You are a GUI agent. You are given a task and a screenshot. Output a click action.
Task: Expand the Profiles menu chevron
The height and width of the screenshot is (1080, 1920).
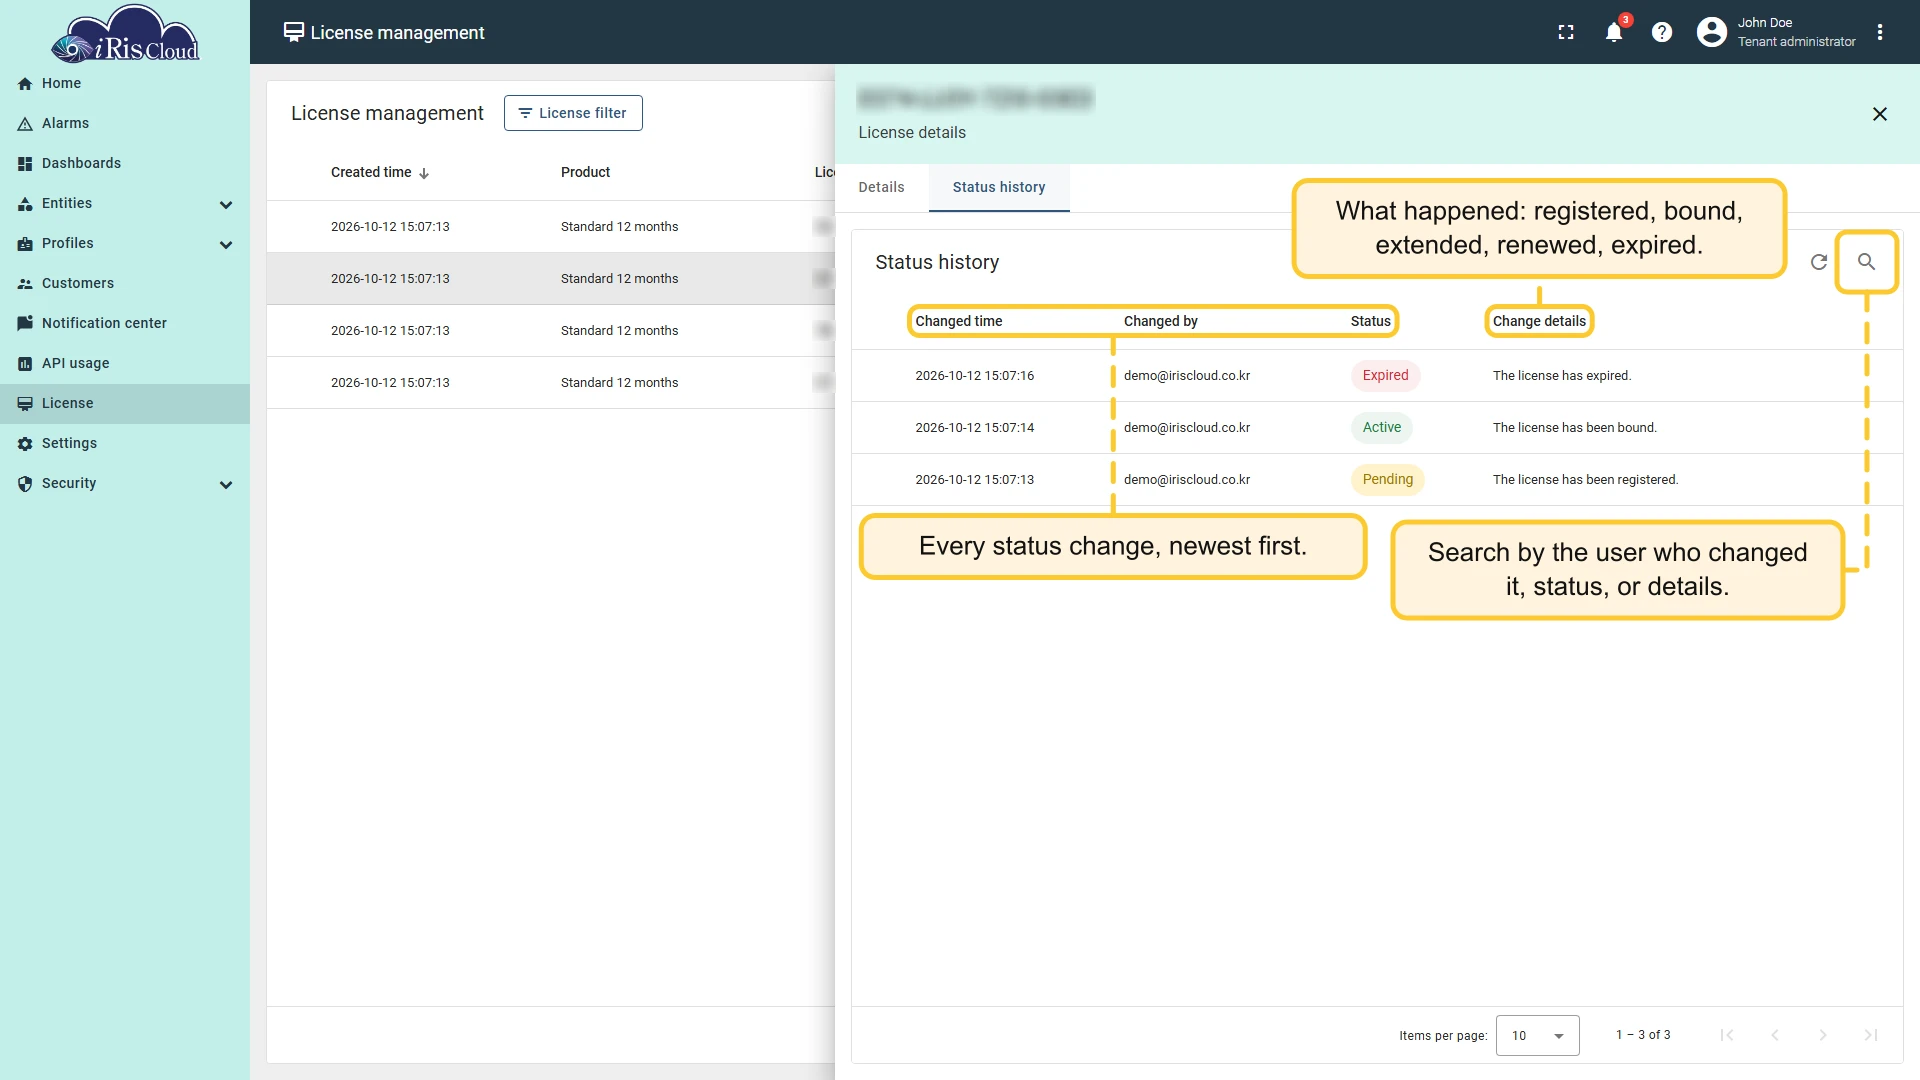coord(226,244)
